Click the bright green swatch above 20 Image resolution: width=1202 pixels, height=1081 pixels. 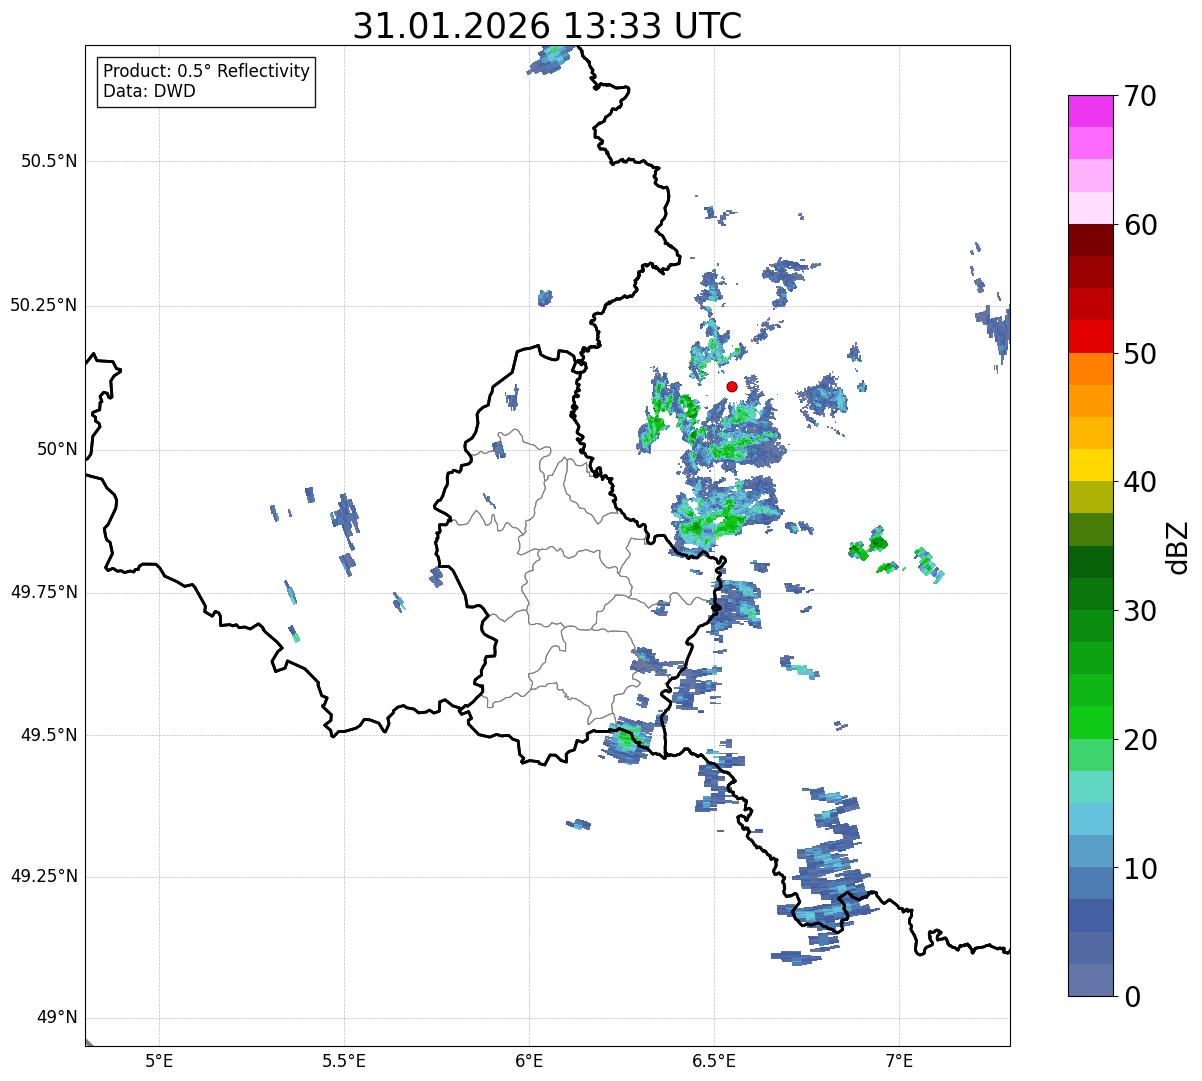(1091, 723)
